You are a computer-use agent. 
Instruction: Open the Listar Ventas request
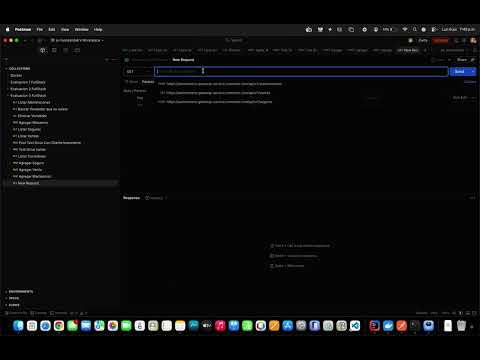click(28, 136)
